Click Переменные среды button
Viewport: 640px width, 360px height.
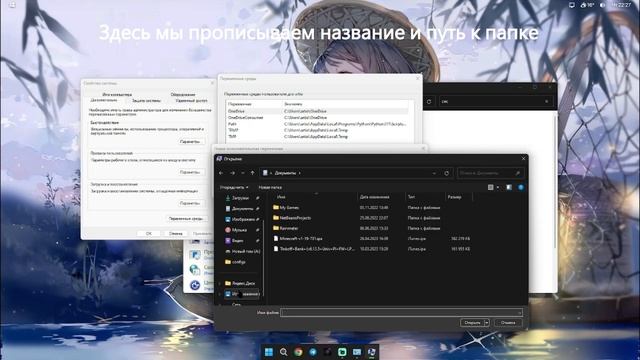186,219
